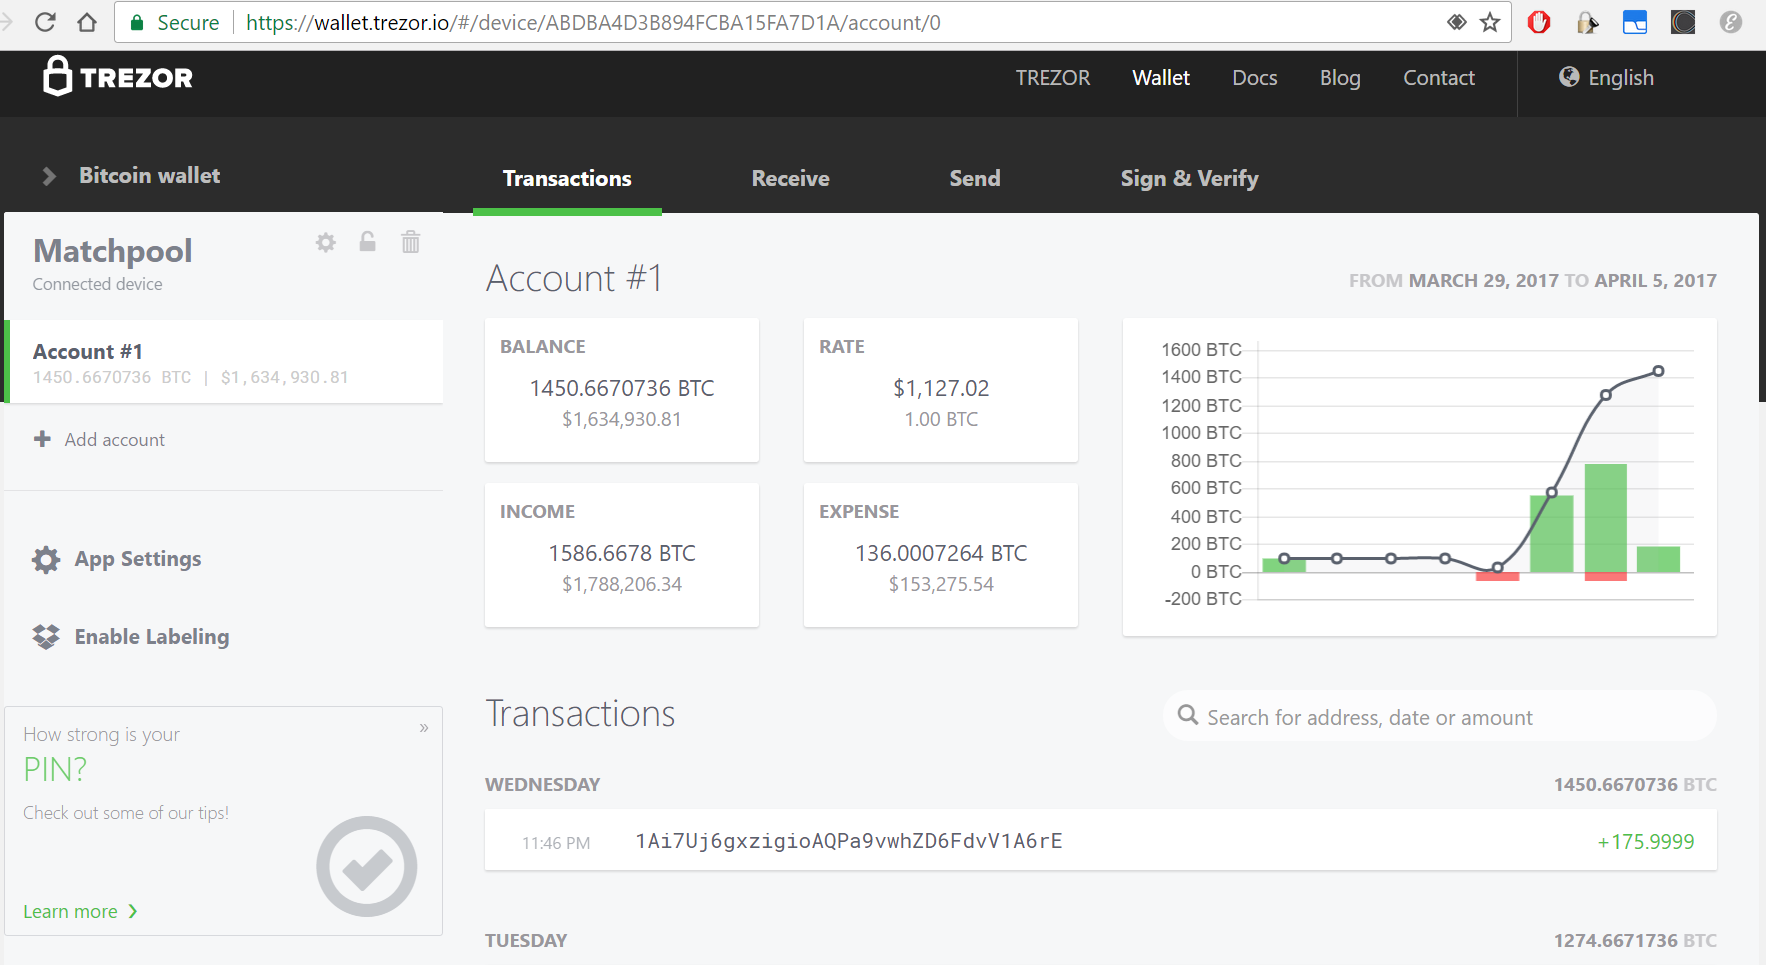The width and height of the screenshot is (1766, 965).
Task: Click the search magnifier icon
Action: [x=1188, y=715]
